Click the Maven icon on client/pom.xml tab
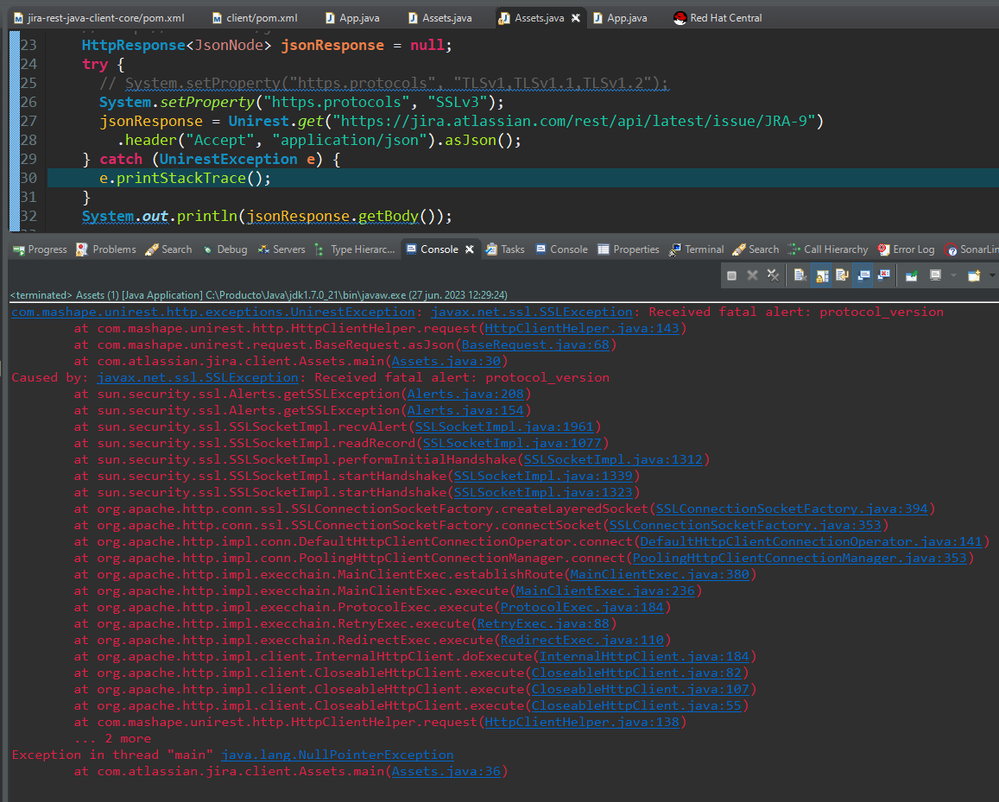This screenshot has width=999, height=802. [x=217, y=18]
